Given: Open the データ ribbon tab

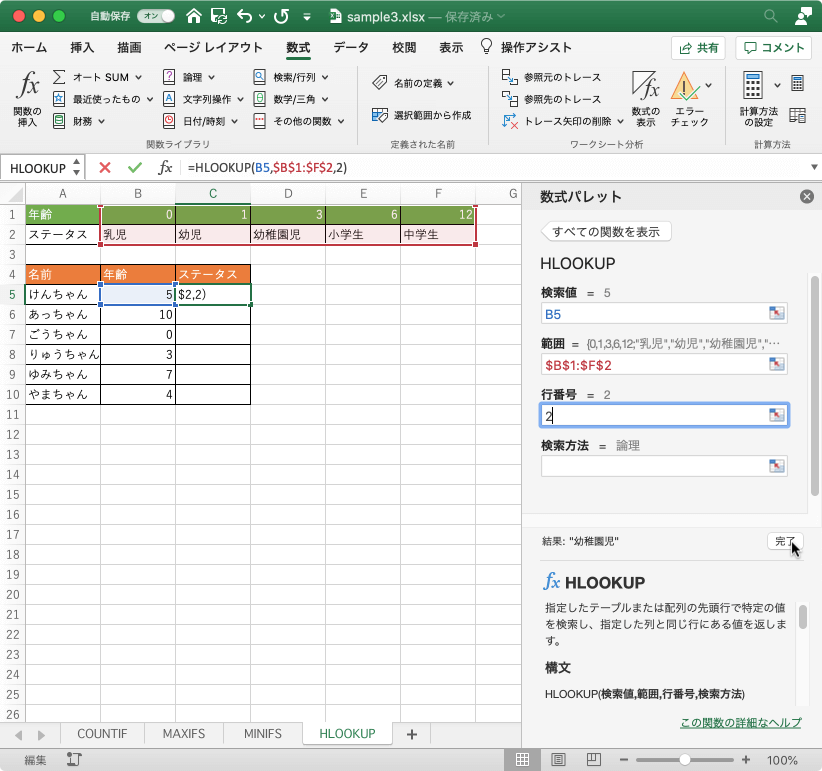Looking at the screenshot, I should pyautogui.click(x=351, y=48).
